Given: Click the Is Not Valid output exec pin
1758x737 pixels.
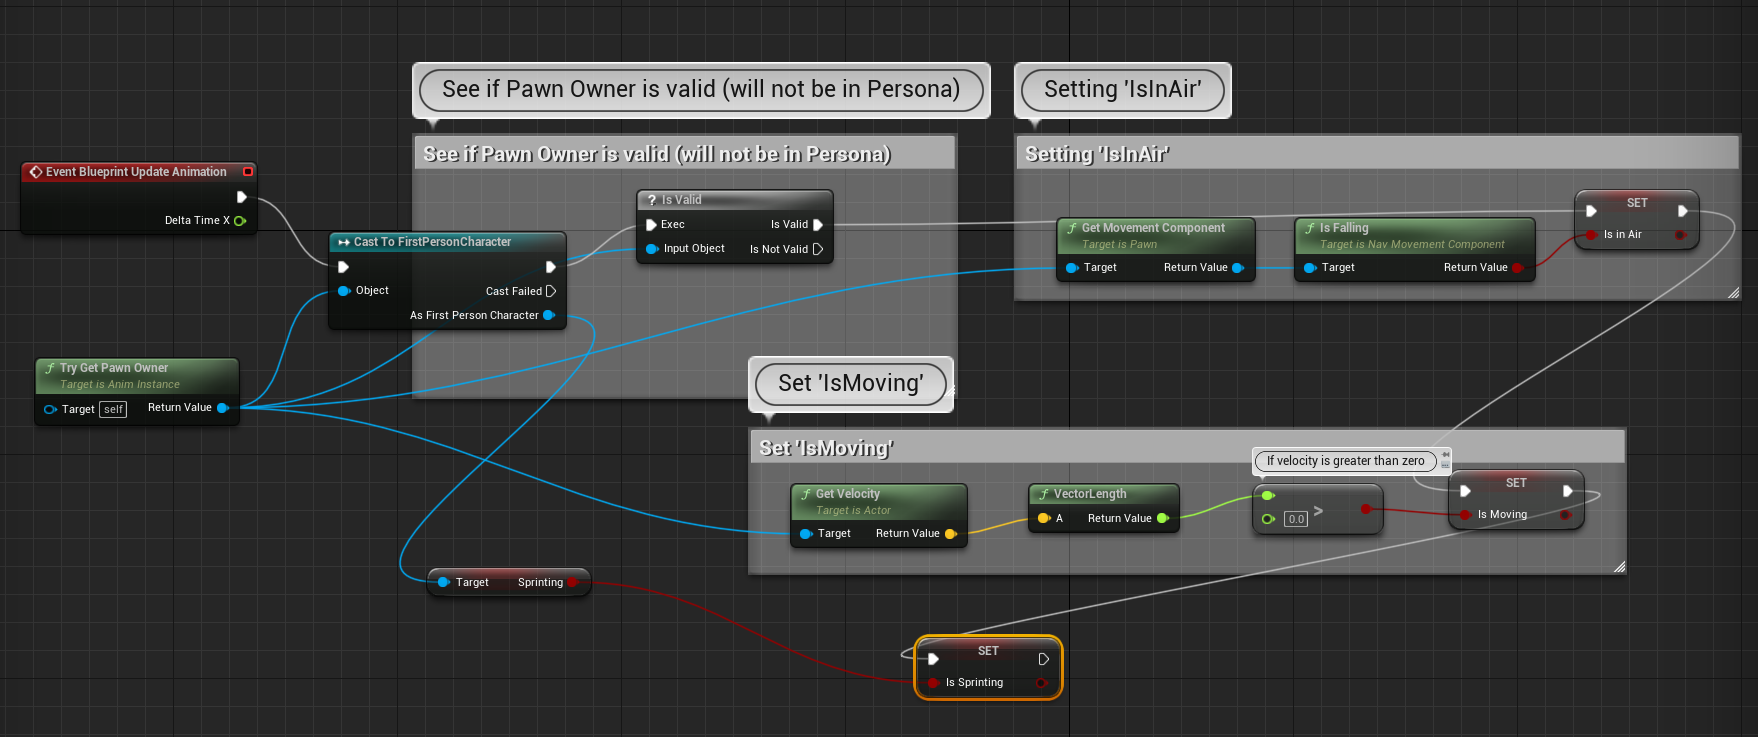Looking at the screenshot, I should [x=818, y=249].
